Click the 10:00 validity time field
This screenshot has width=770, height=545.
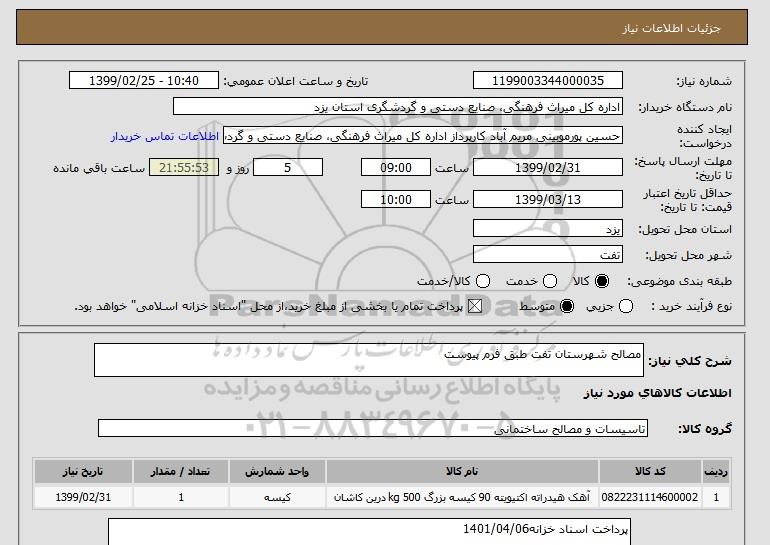pyautogui.click(x=396, y=199)
